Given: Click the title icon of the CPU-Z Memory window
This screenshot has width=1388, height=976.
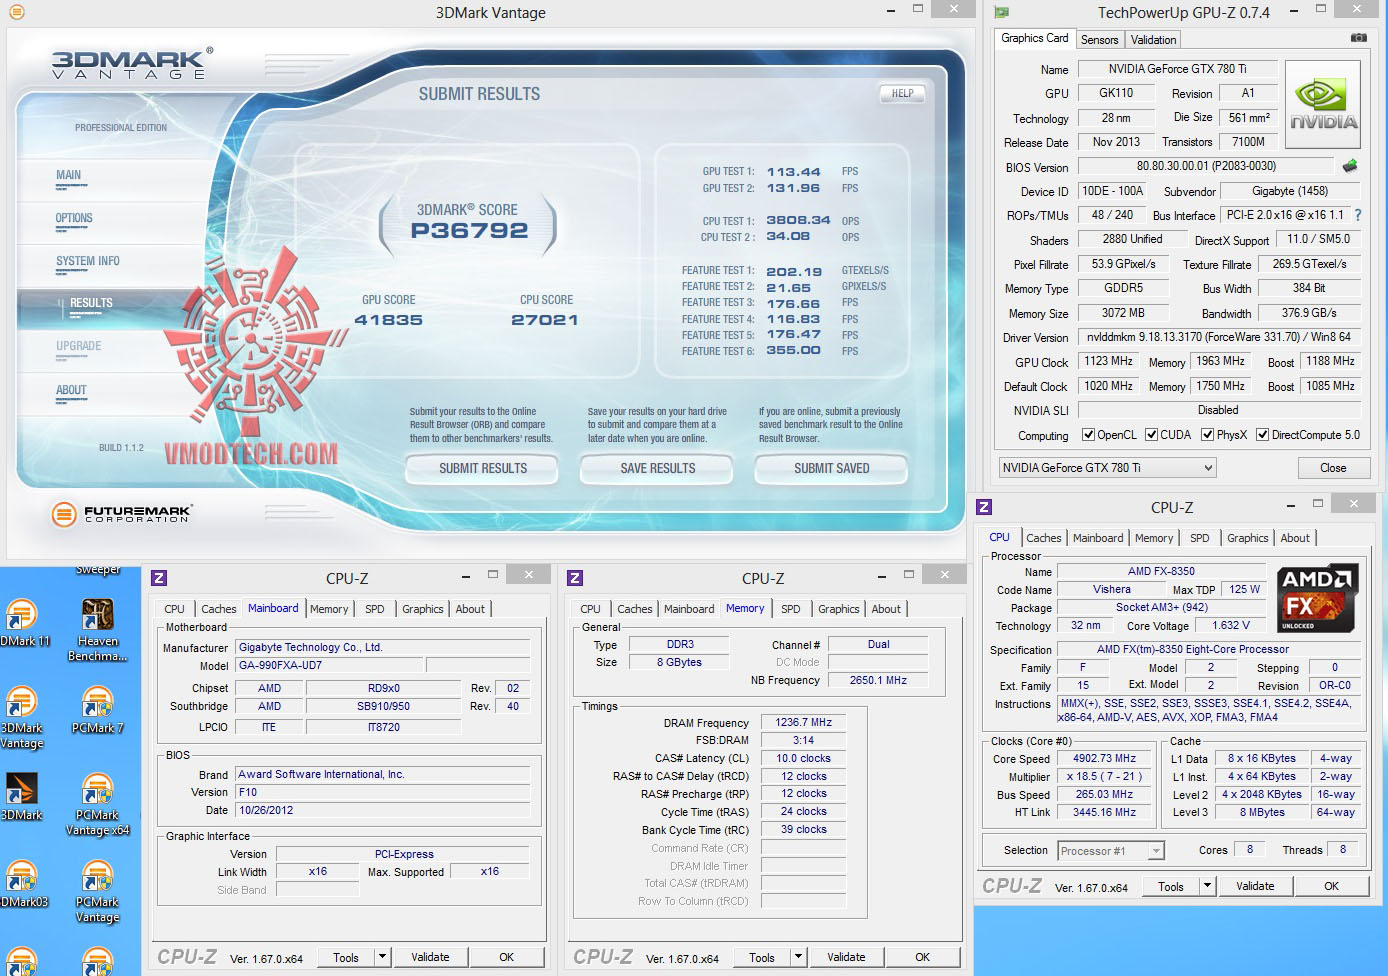Looking at the screenshot, I should point(575,578).
